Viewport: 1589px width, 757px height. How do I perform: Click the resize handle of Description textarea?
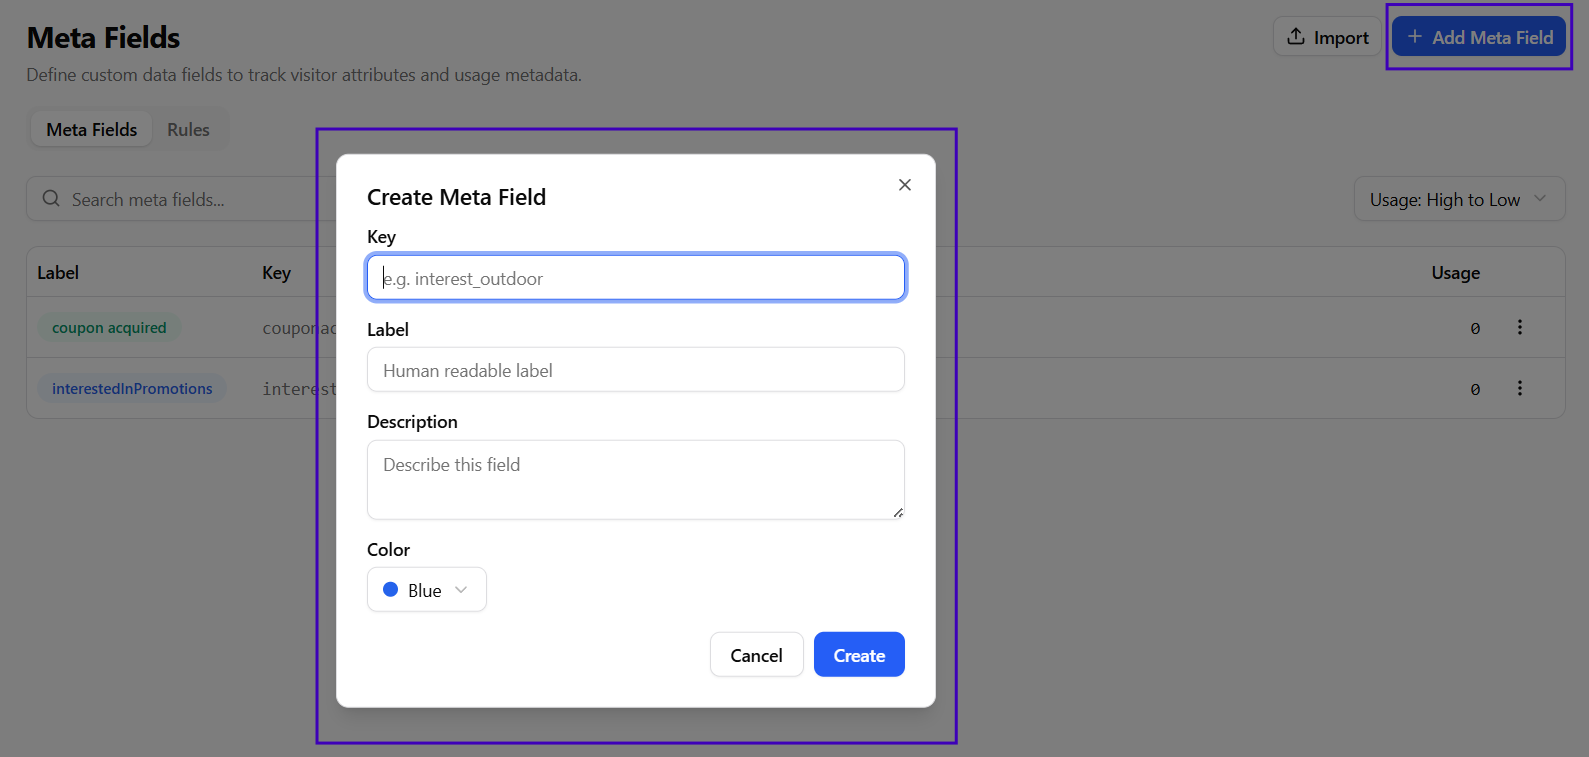pos(898,513)
